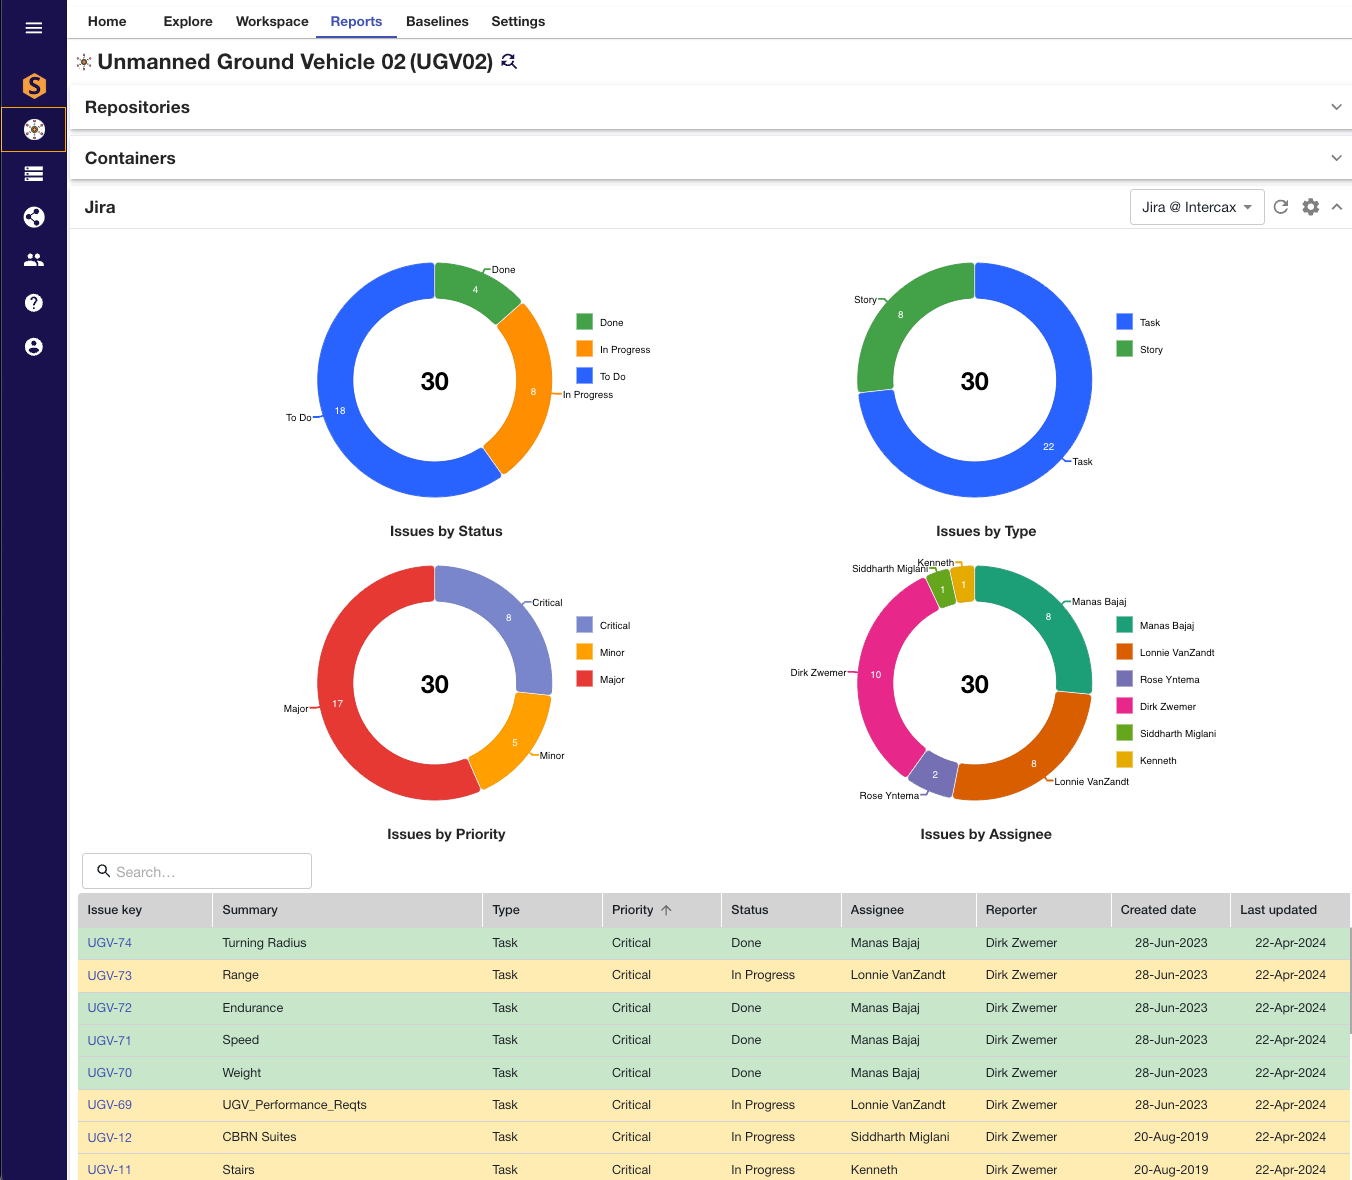Click the issue search input field

coord(205,871)
